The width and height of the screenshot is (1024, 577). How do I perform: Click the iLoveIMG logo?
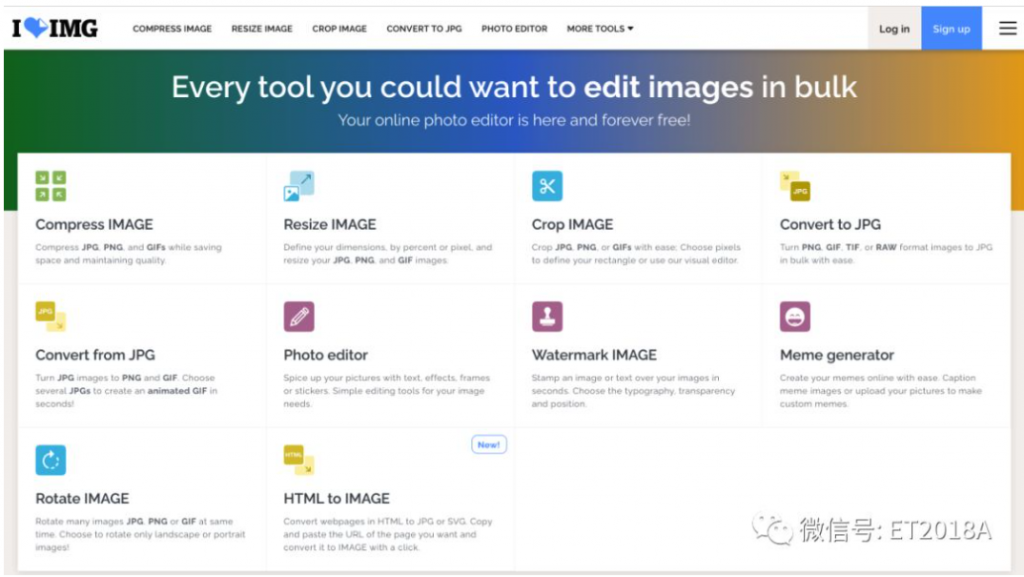pyautogui.click(x=55, y=28)
